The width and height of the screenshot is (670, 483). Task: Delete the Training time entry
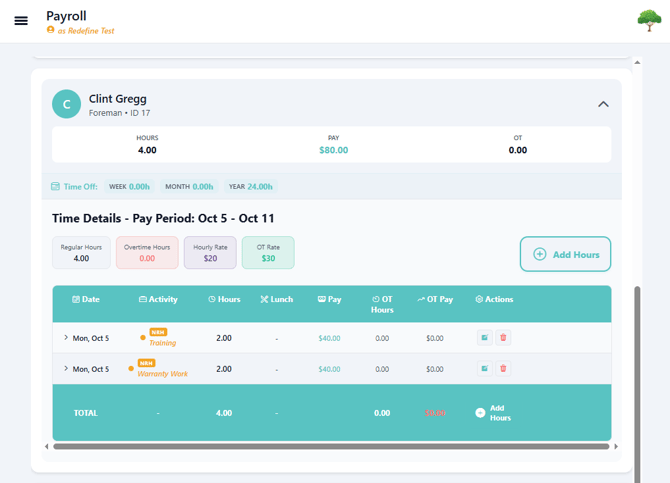(503, 338)
